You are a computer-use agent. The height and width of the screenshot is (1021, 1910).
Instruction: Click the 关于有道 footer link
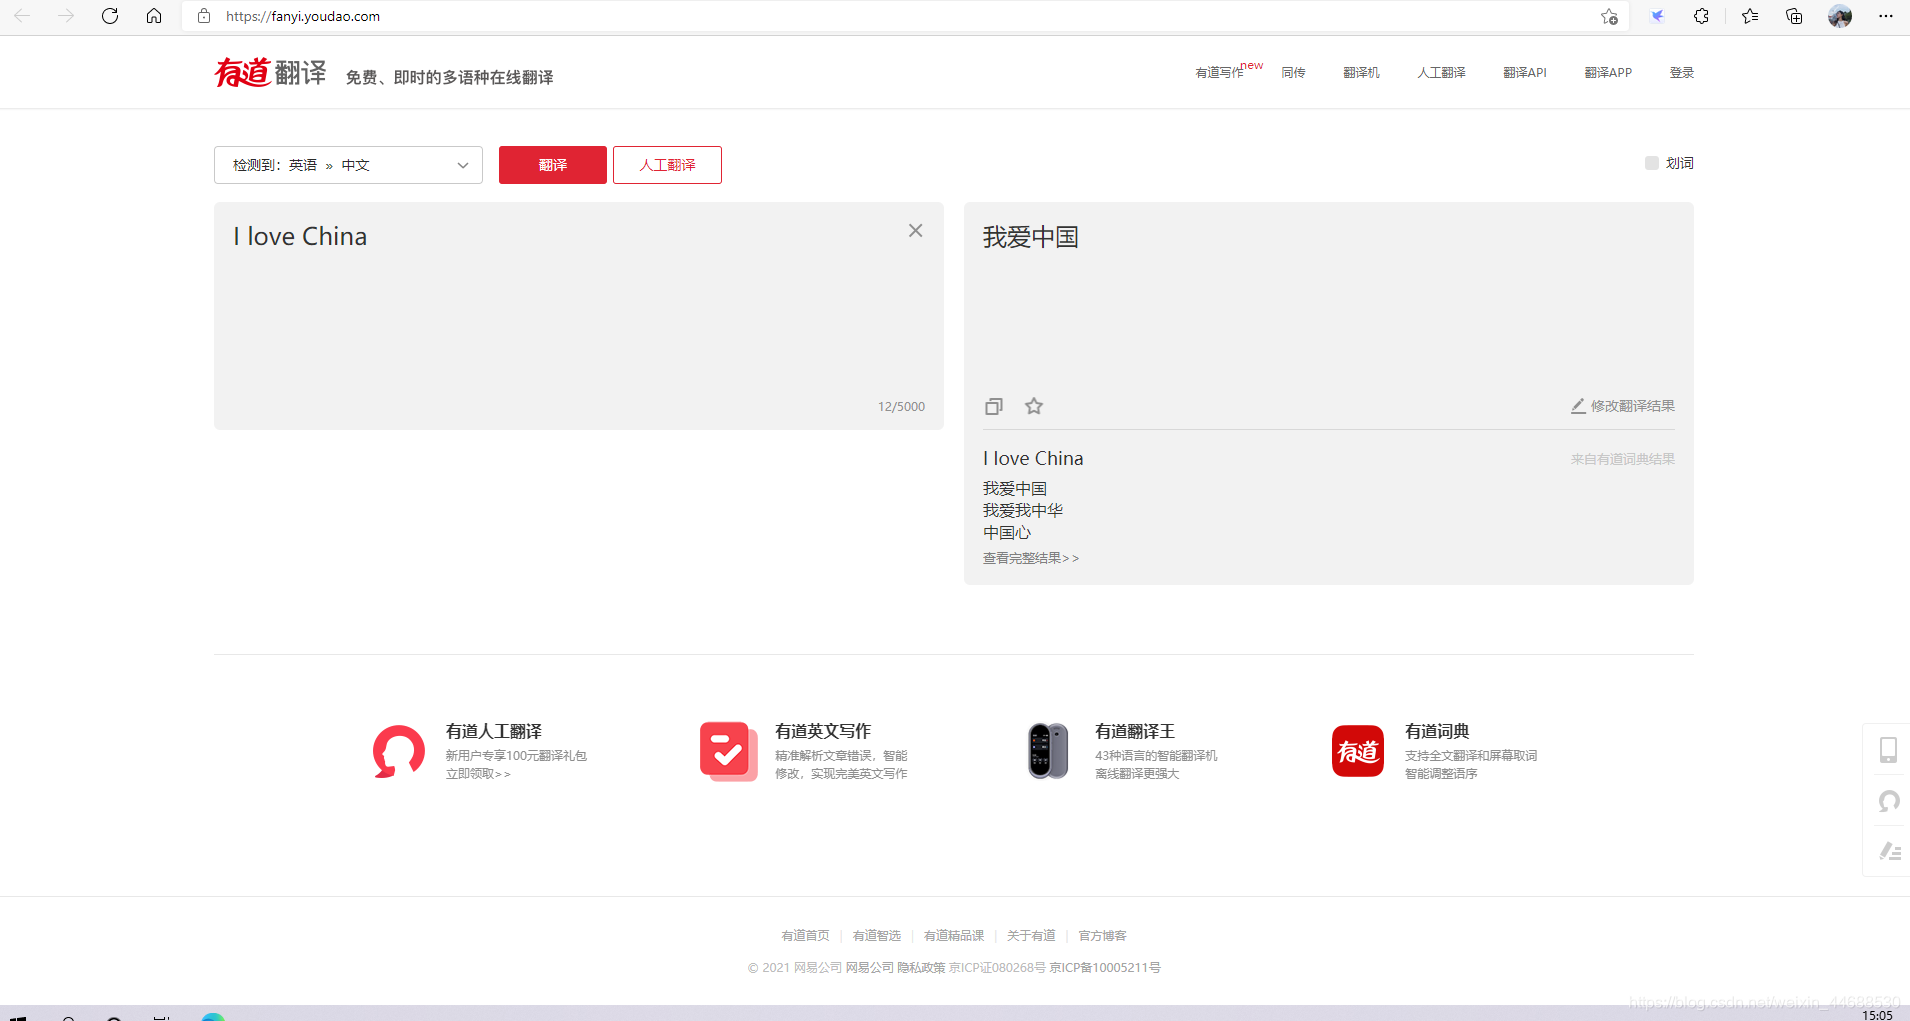[1031, 935]
